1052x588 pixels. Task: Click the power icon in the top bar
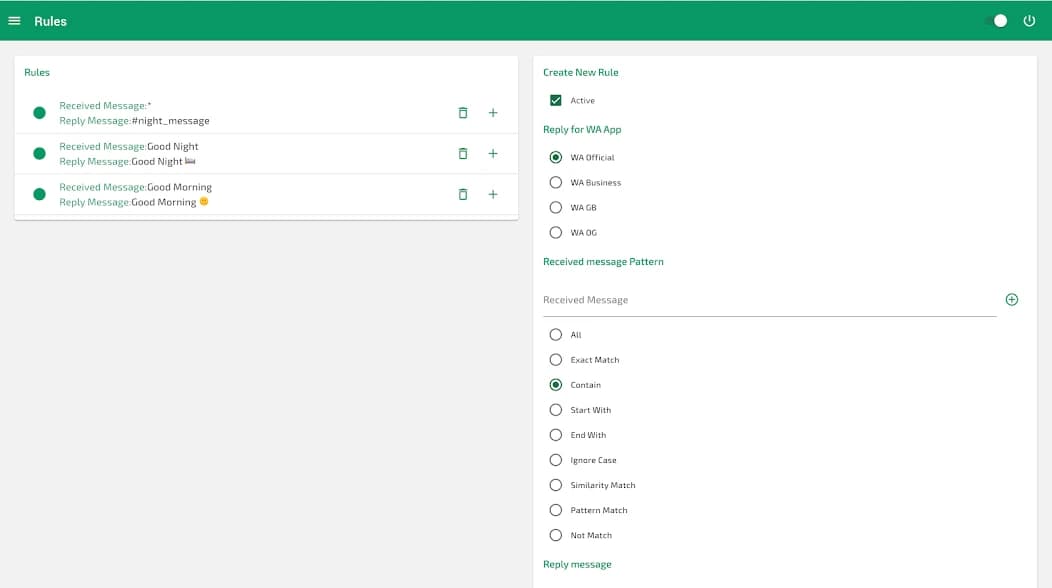(1029, 20)
